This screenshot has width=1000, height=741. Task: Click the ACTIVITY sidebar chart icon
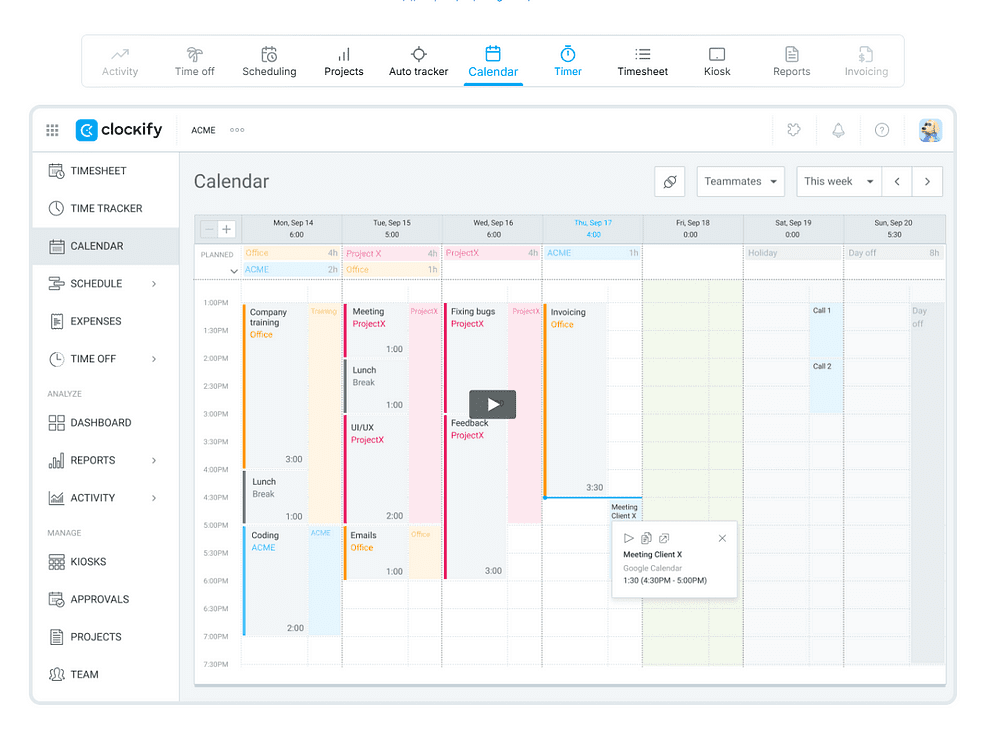click(x=57, y=498)
